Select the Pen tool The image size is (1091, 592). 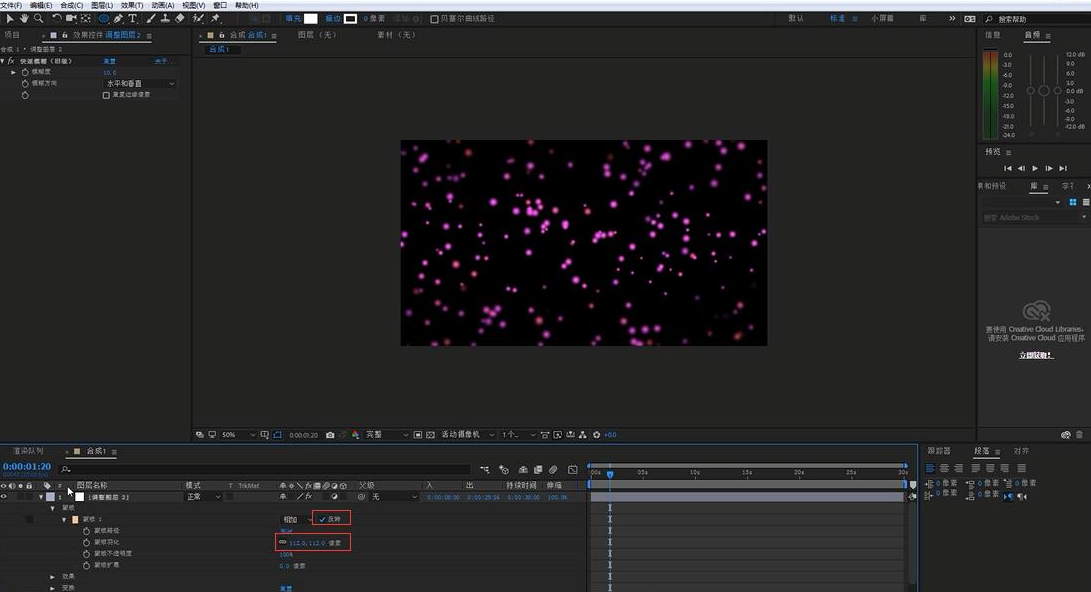point(118,19)
